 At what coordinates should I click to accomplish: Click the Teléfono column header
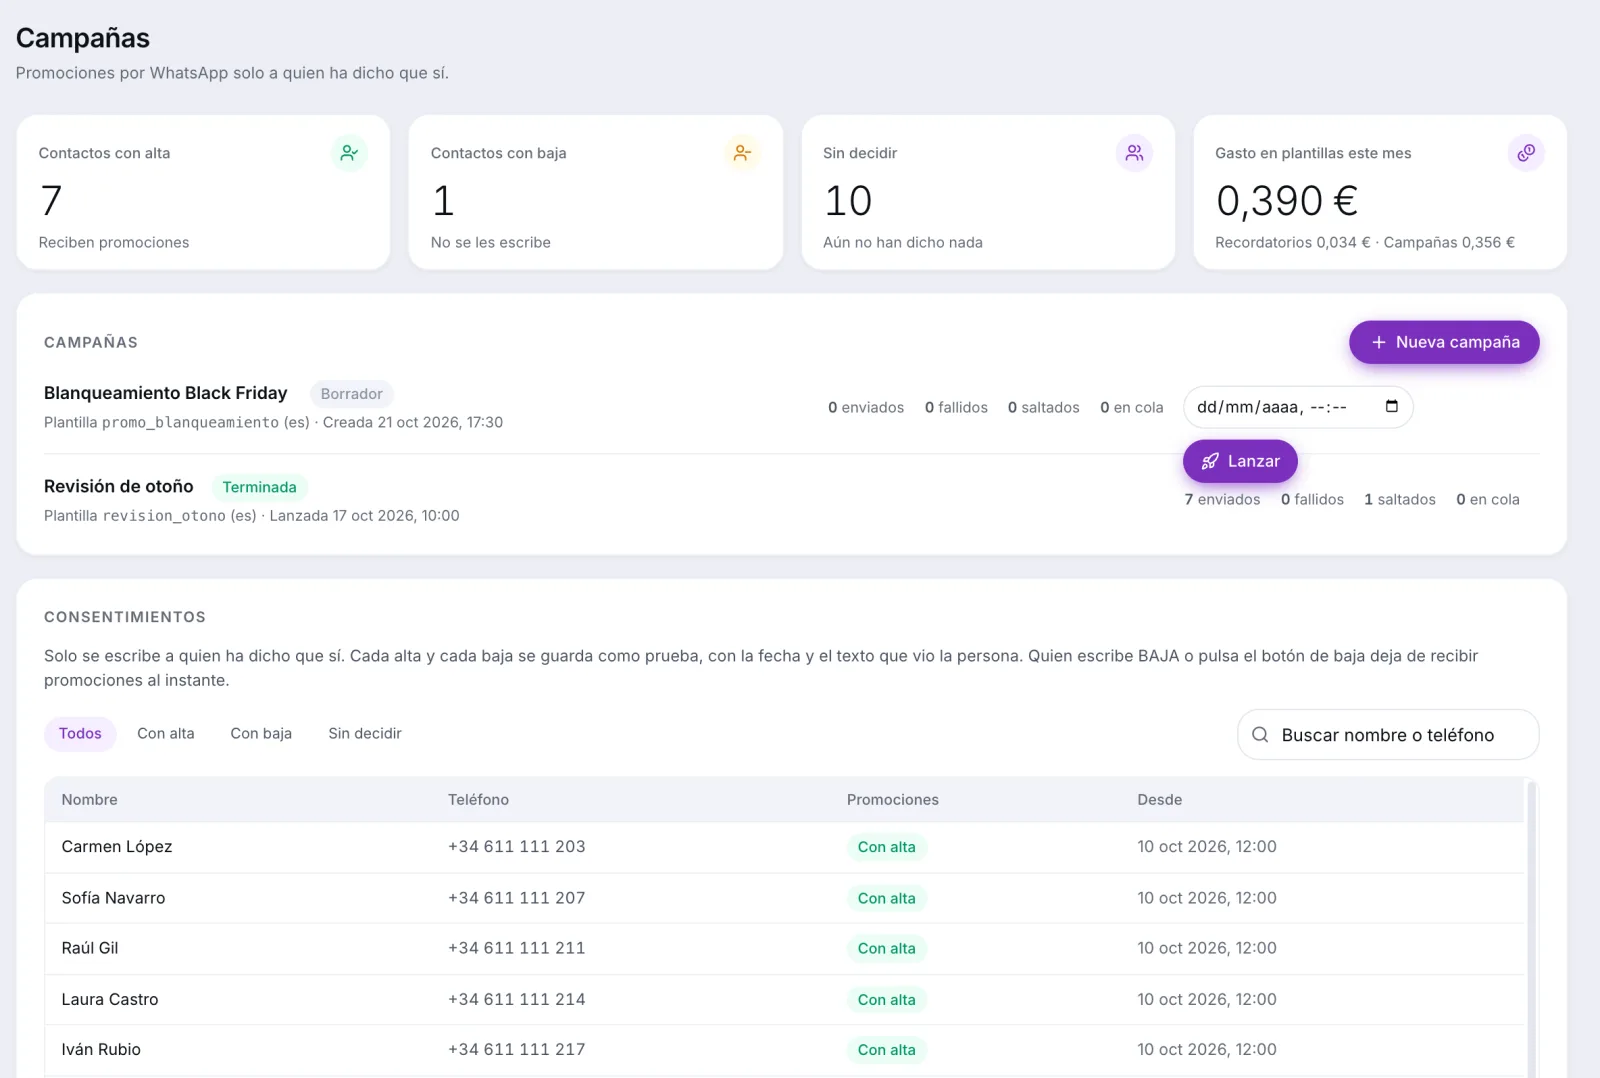click(478, 800)
